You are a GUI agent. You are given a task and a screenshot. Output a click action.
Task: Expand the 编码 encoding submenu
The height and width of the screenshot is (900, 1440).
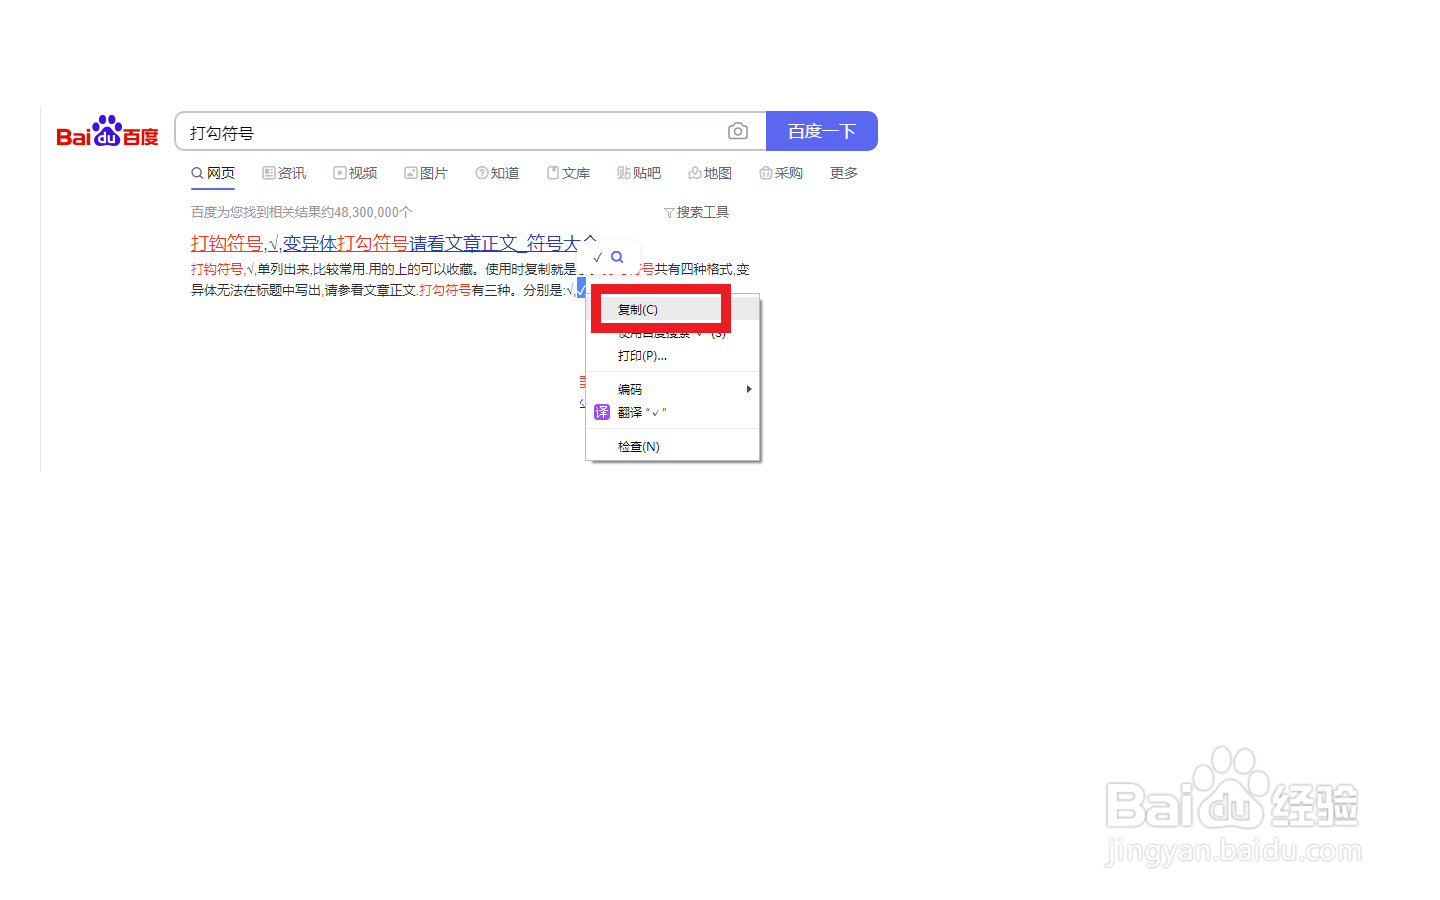[631, 389]
